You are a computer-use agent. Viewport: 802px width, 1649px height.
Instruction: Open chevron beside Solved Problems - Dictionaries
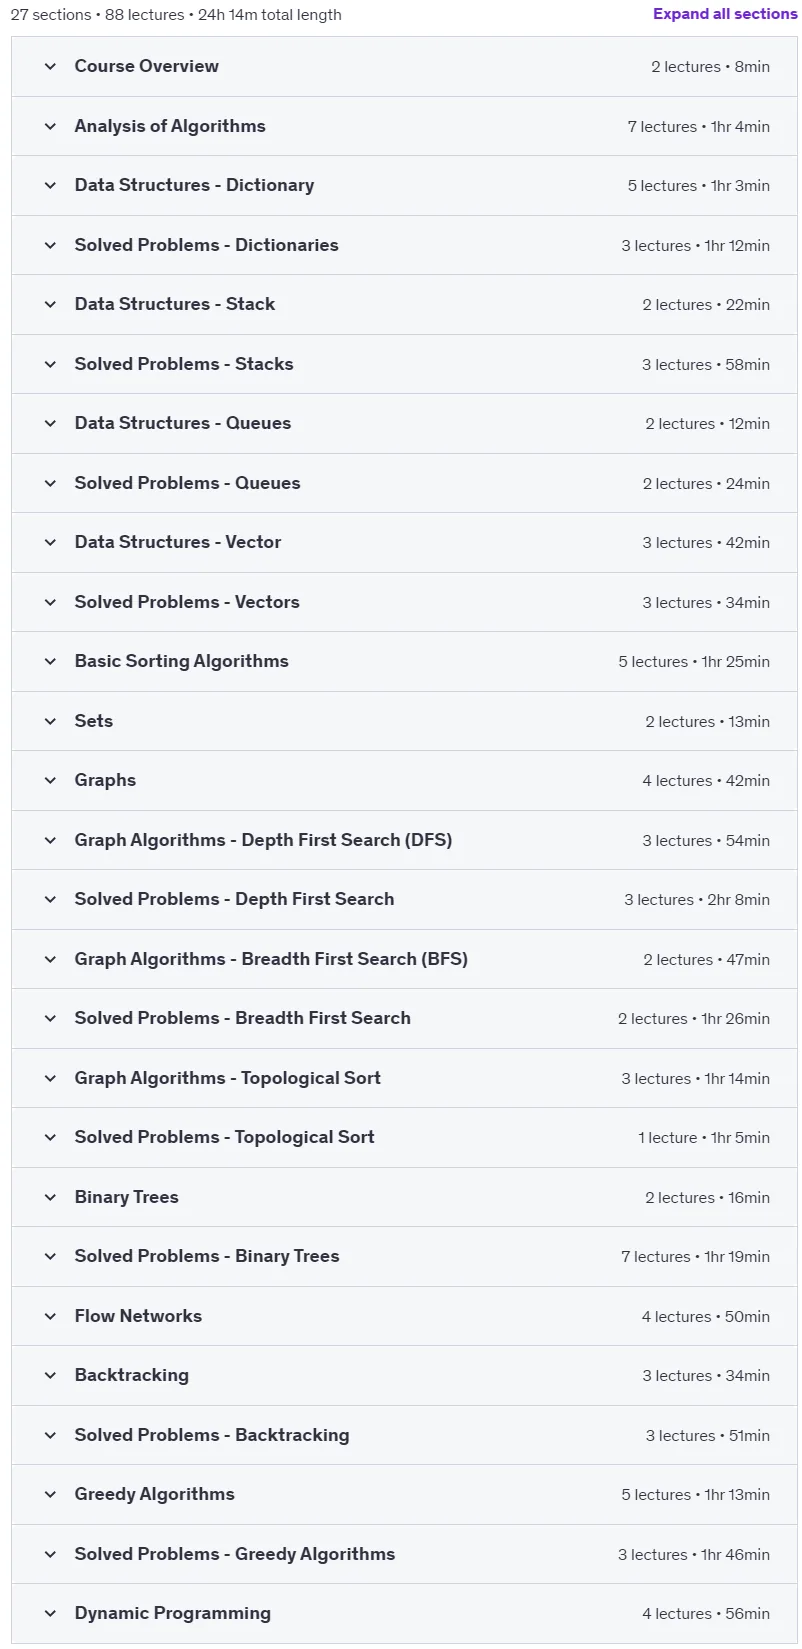(x=50, y=245)
